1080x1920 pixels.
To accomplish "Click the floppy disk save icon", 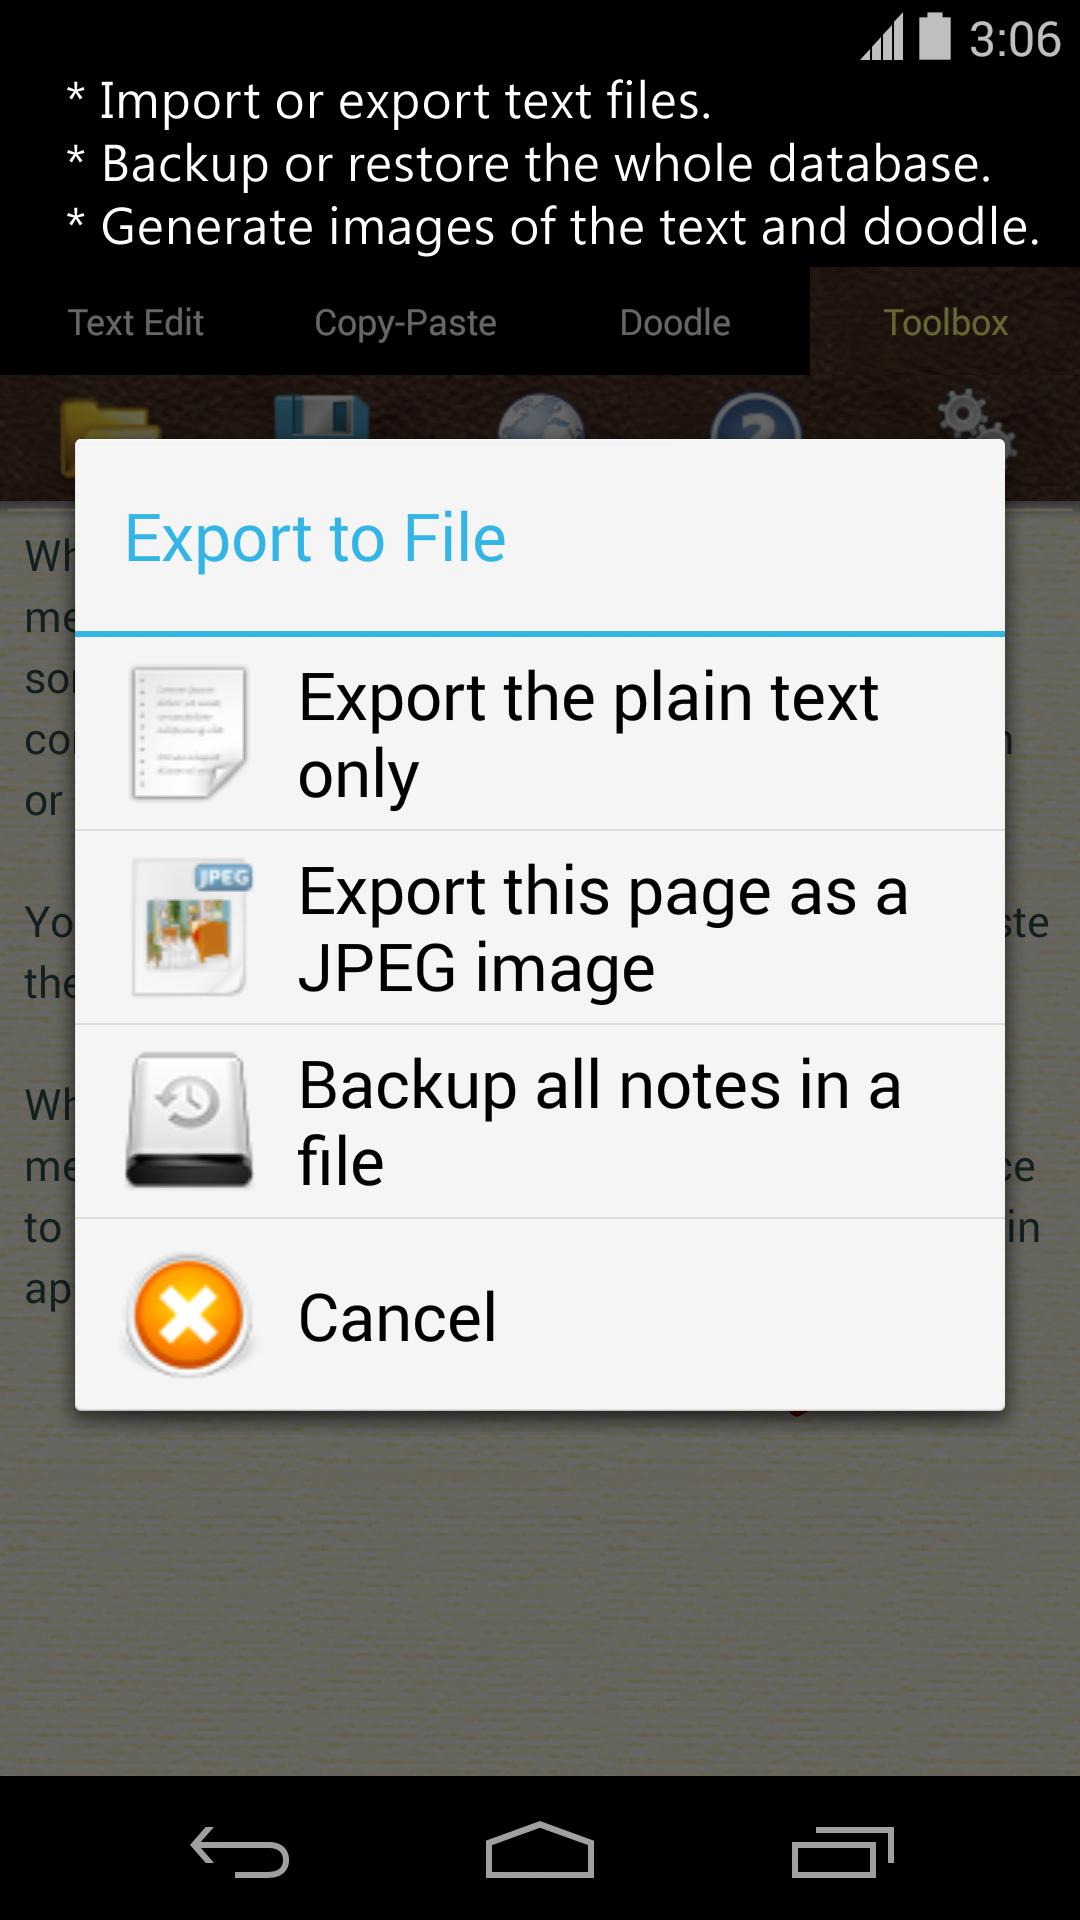I will point(322,418).
